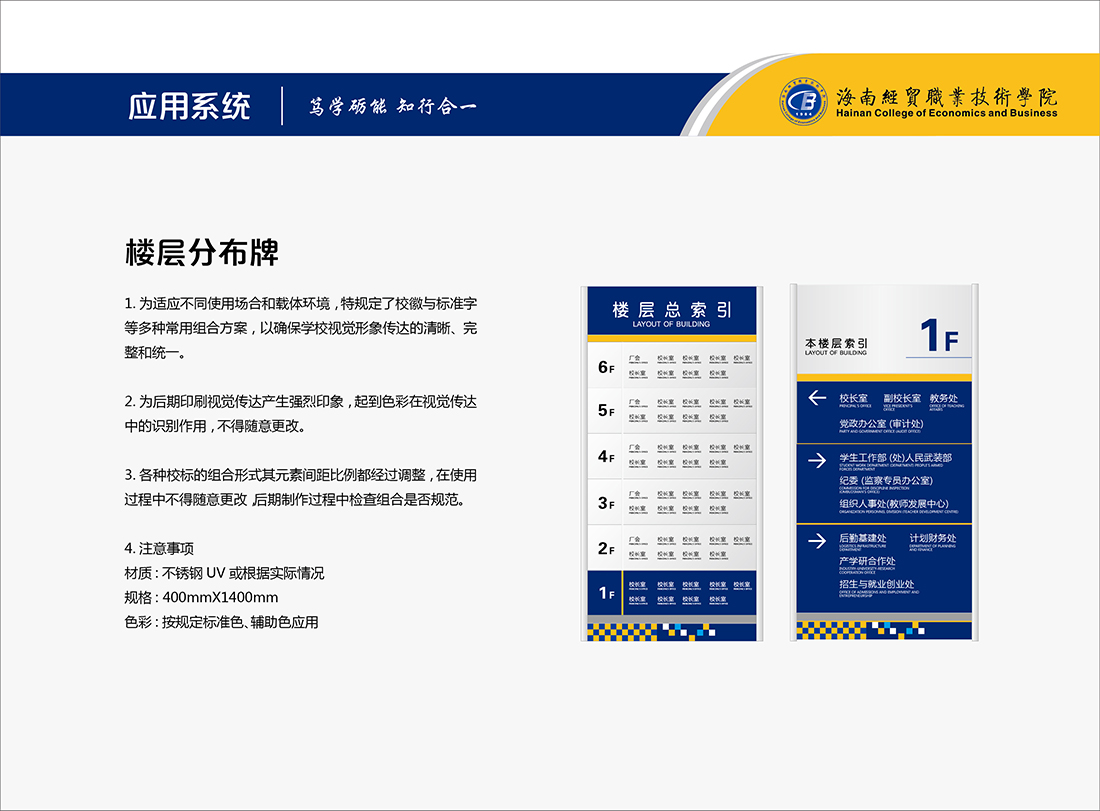Click the 计划财务处 office entry
This screenshot has width=1100, height=811.
[932, 538]
